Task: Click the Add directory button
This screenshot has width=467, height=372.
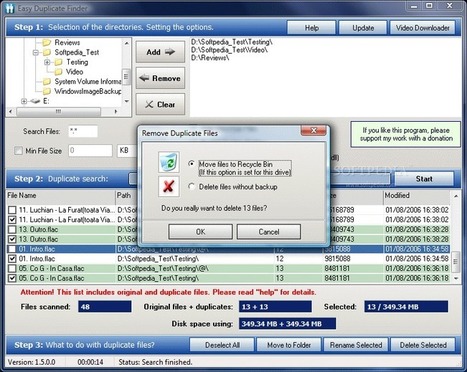Action: [x=160, y=52]
